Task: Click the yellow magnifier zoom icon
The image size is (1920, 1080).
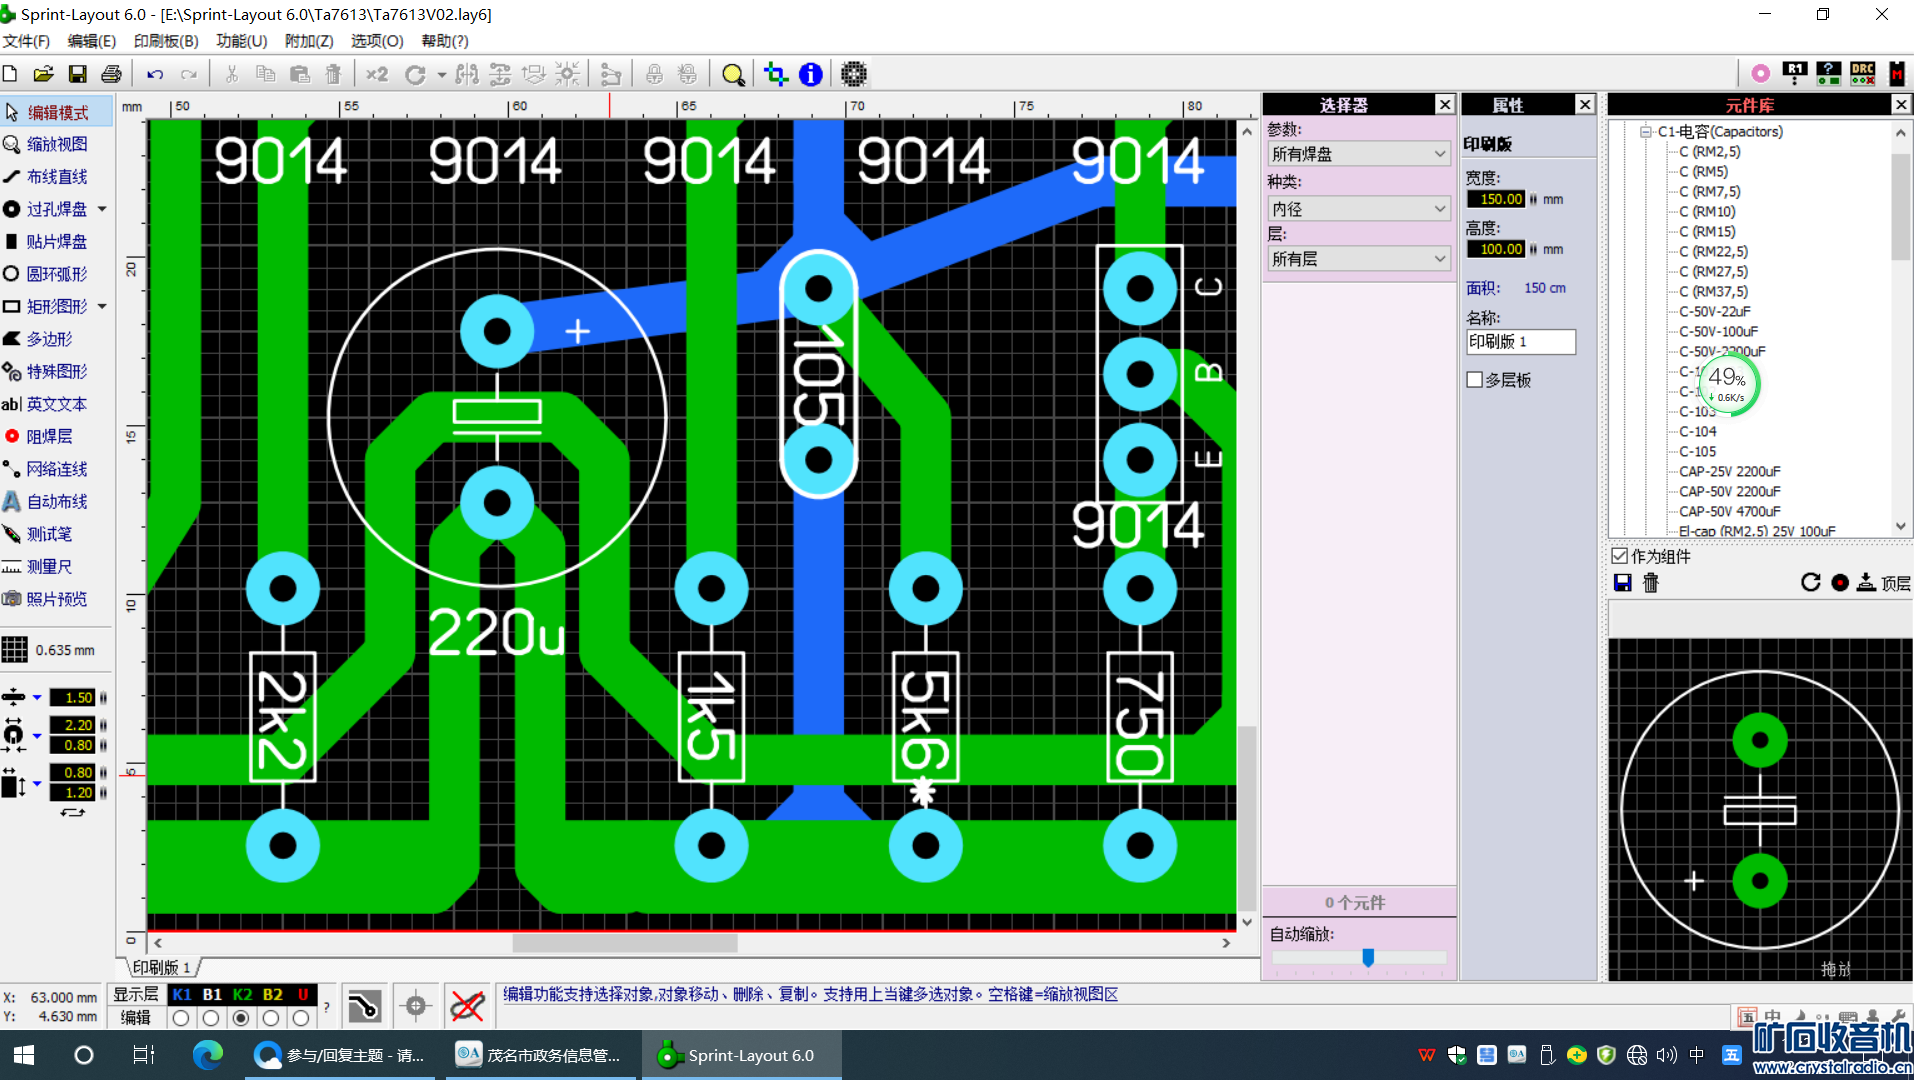Action: point(733,74)
